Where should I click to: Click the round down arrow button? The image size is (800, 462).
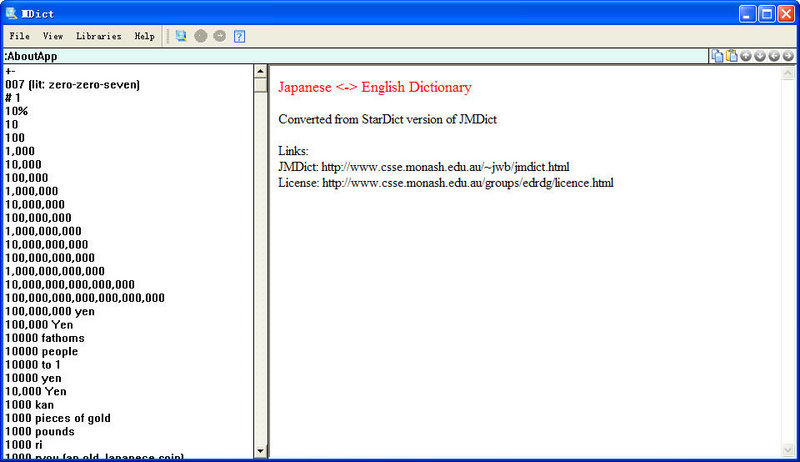760,56
